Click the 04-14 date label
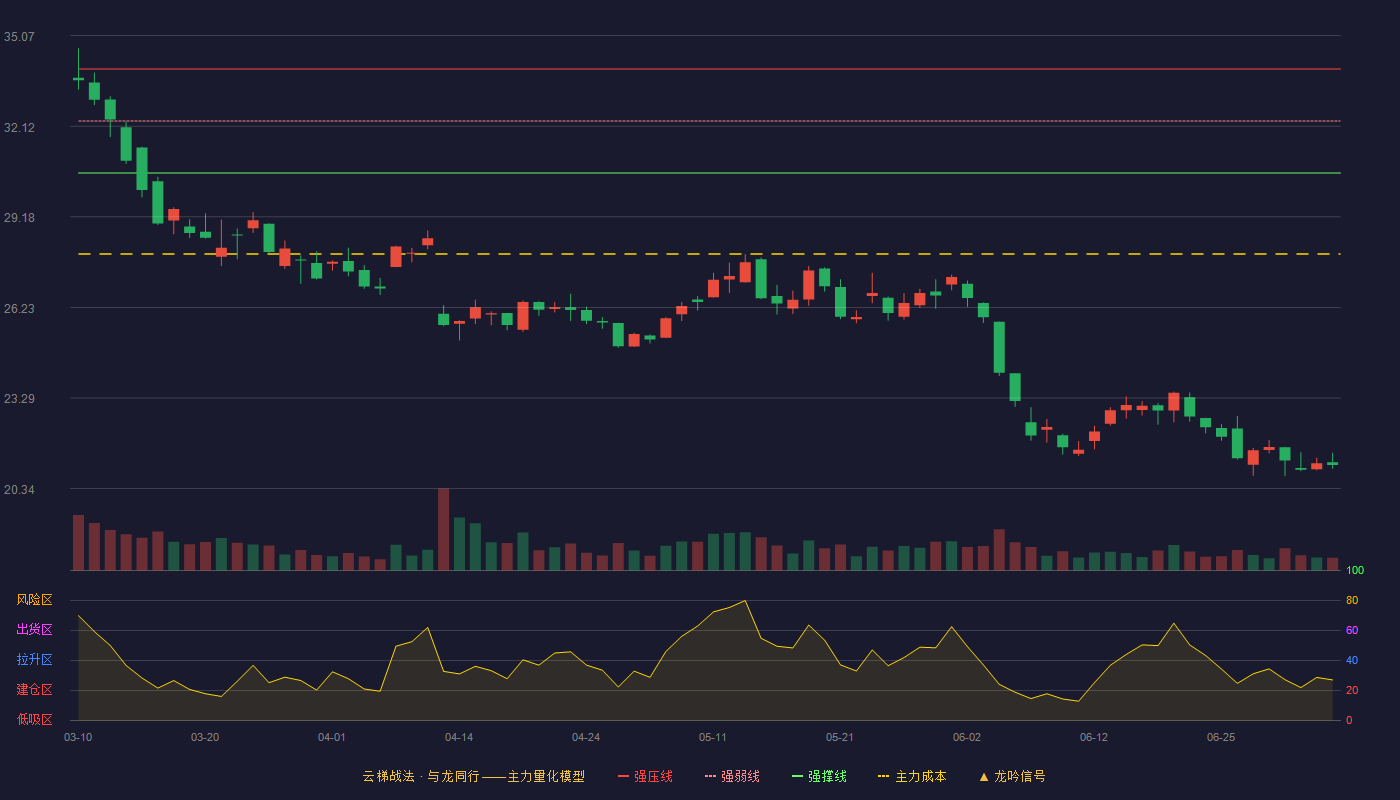 [x=459, y=737]
